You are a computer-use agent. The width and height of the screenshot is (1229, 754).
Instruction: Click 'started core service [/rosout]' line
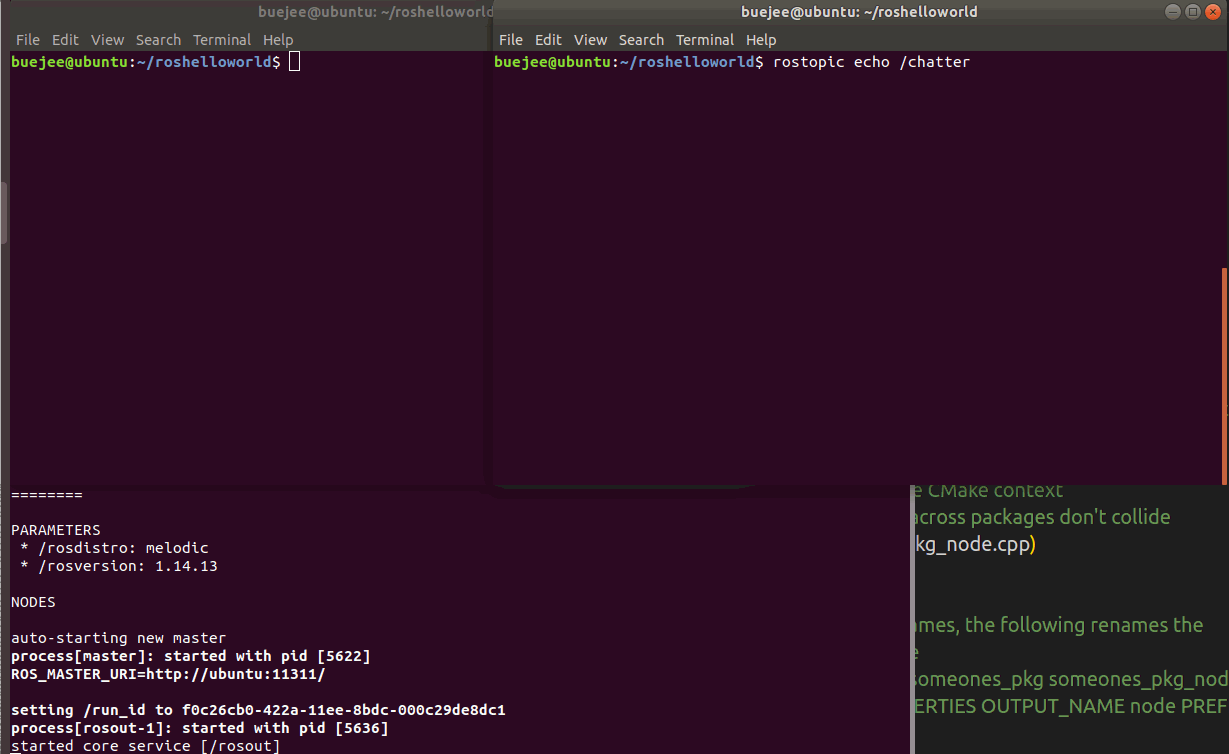click(146, 746)
